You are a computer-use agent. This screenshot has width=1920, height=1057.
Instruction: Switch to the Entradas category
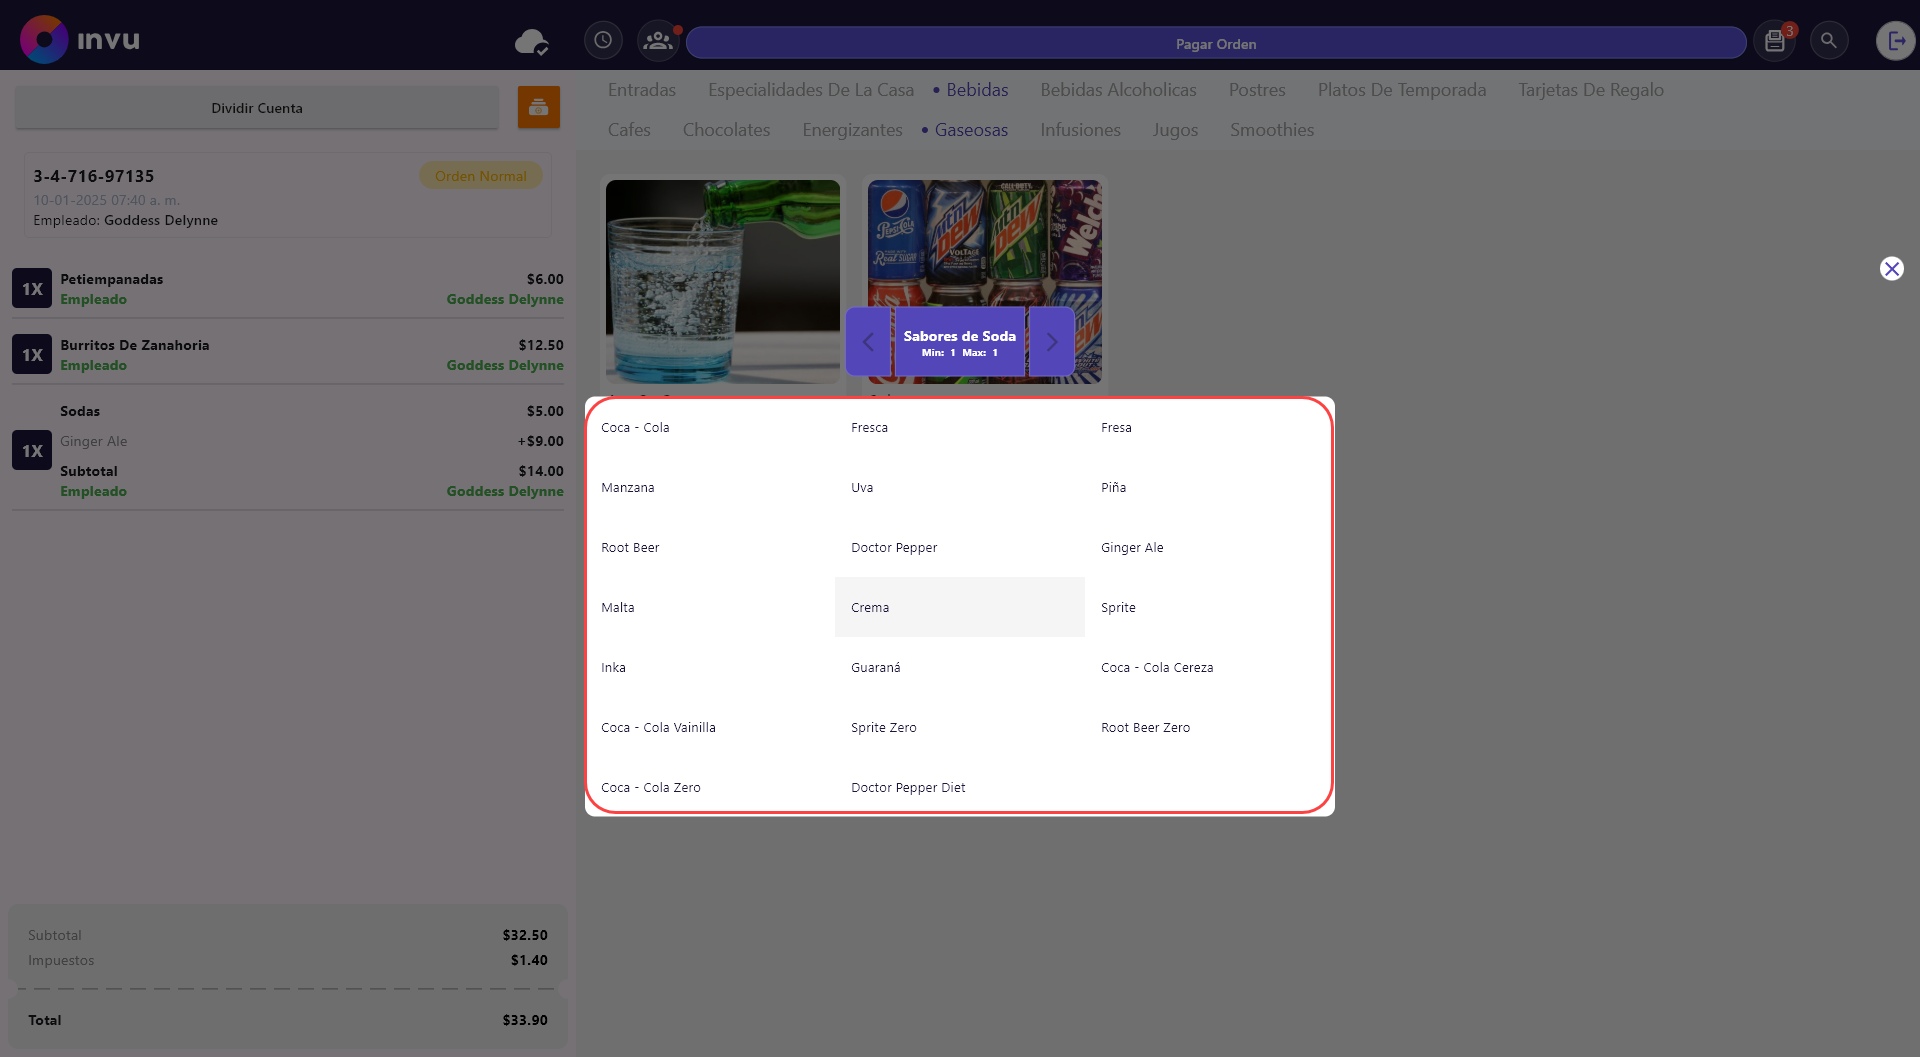(642, 90)
